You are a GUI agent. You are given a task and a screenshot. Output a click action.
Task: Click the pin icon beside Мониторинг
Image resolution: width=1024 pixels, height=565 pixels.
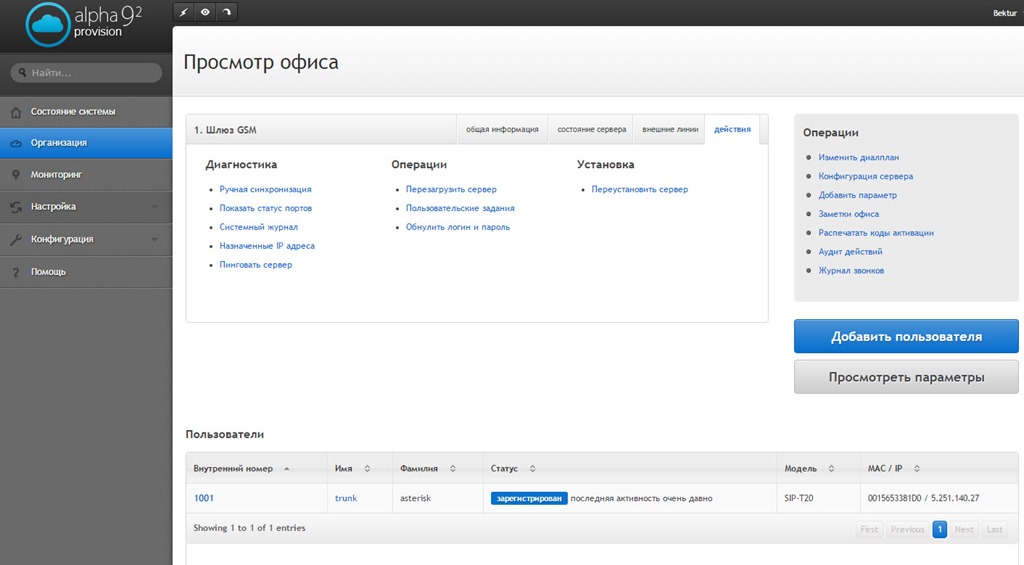coord(16,175)
